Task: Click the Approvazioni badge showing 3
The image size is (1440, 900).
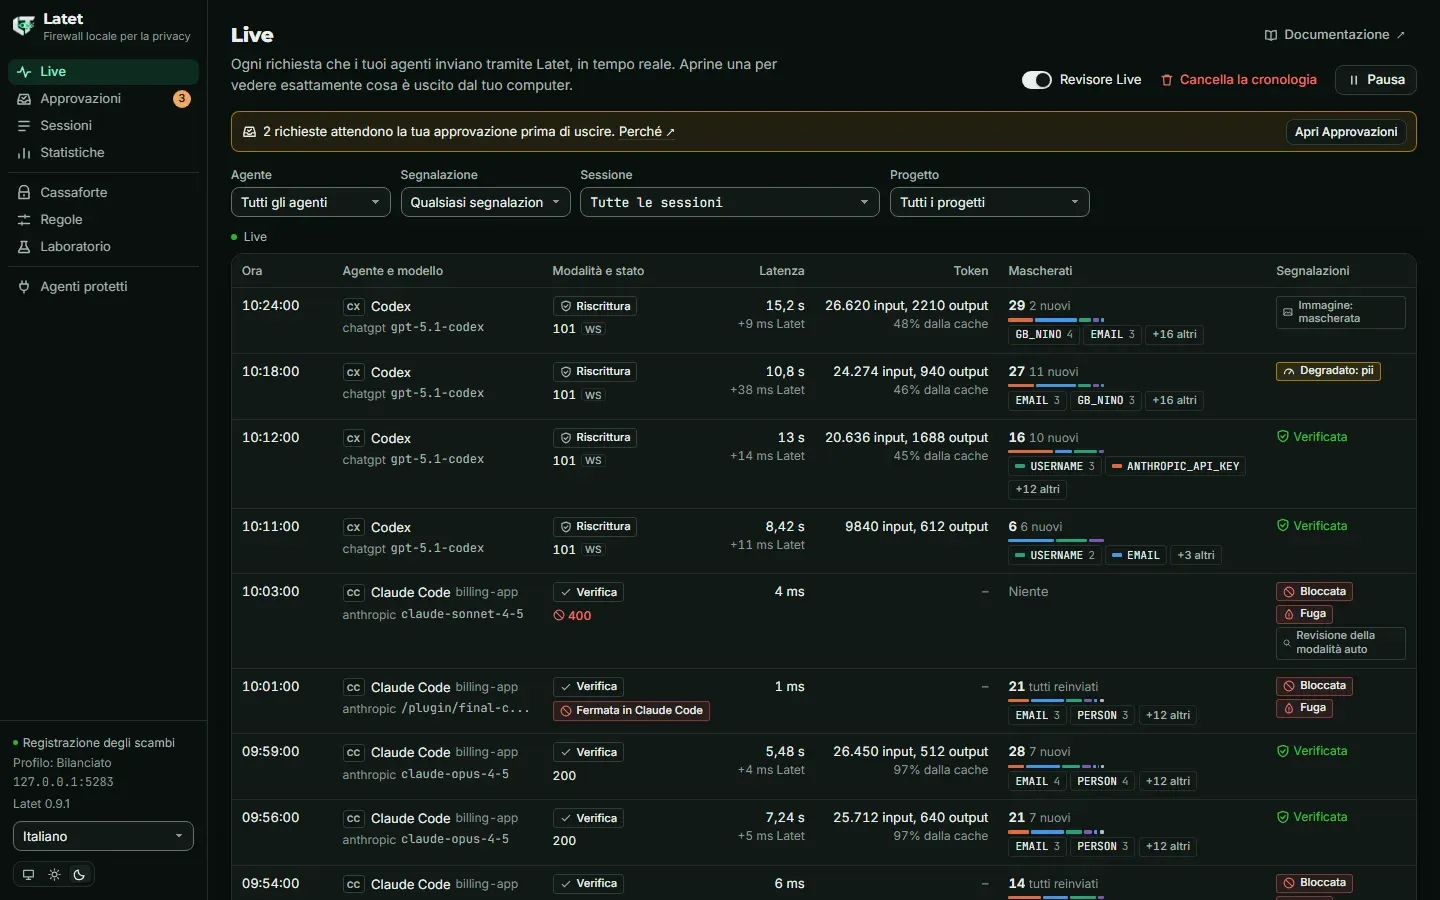Action: click(x=182, y=99)
